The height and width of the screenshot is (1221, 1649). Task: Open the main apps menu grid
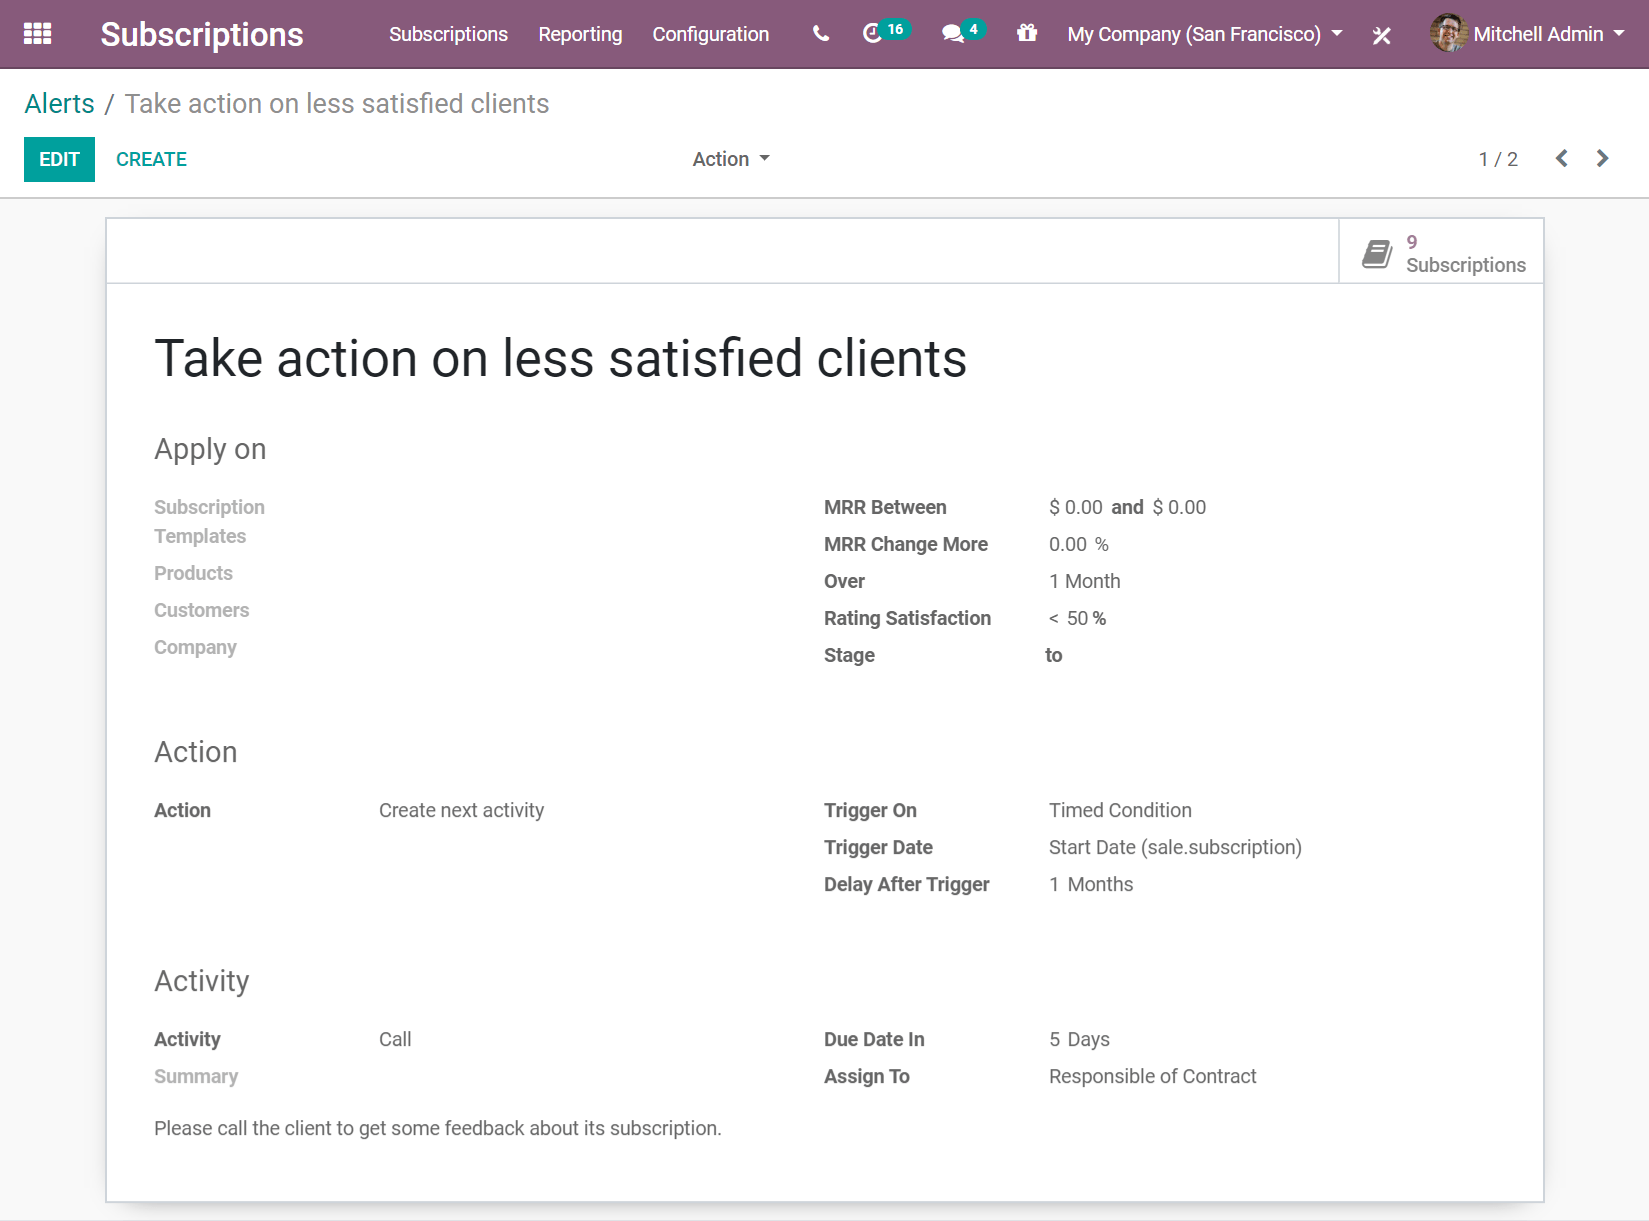(37, 33)
